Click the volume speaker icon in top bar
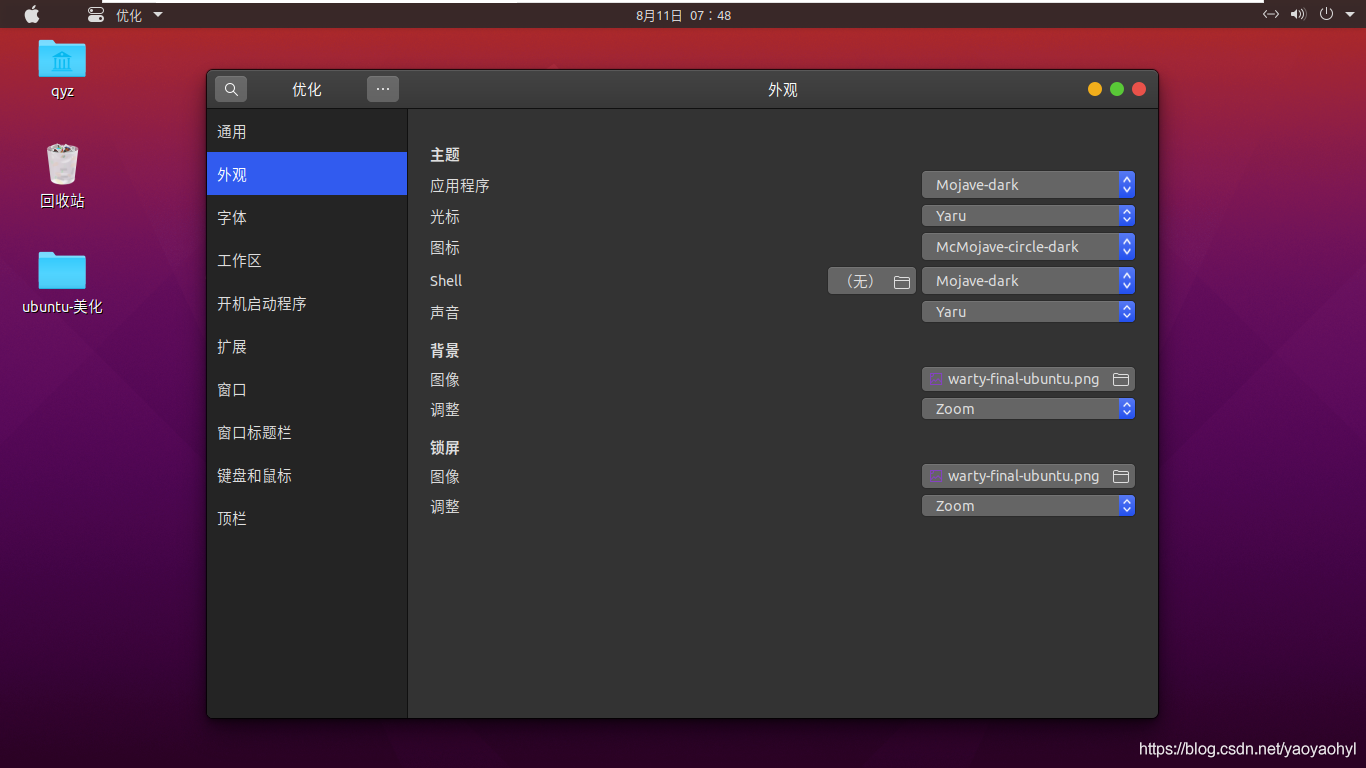1366x768 pixels. point(1298,14)
